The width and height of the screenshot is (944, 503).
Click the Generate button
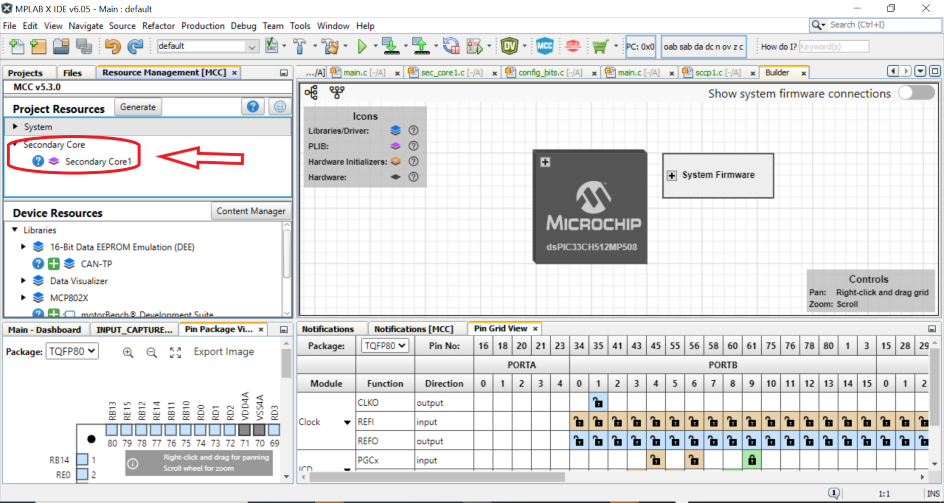(x=138, y=107)
